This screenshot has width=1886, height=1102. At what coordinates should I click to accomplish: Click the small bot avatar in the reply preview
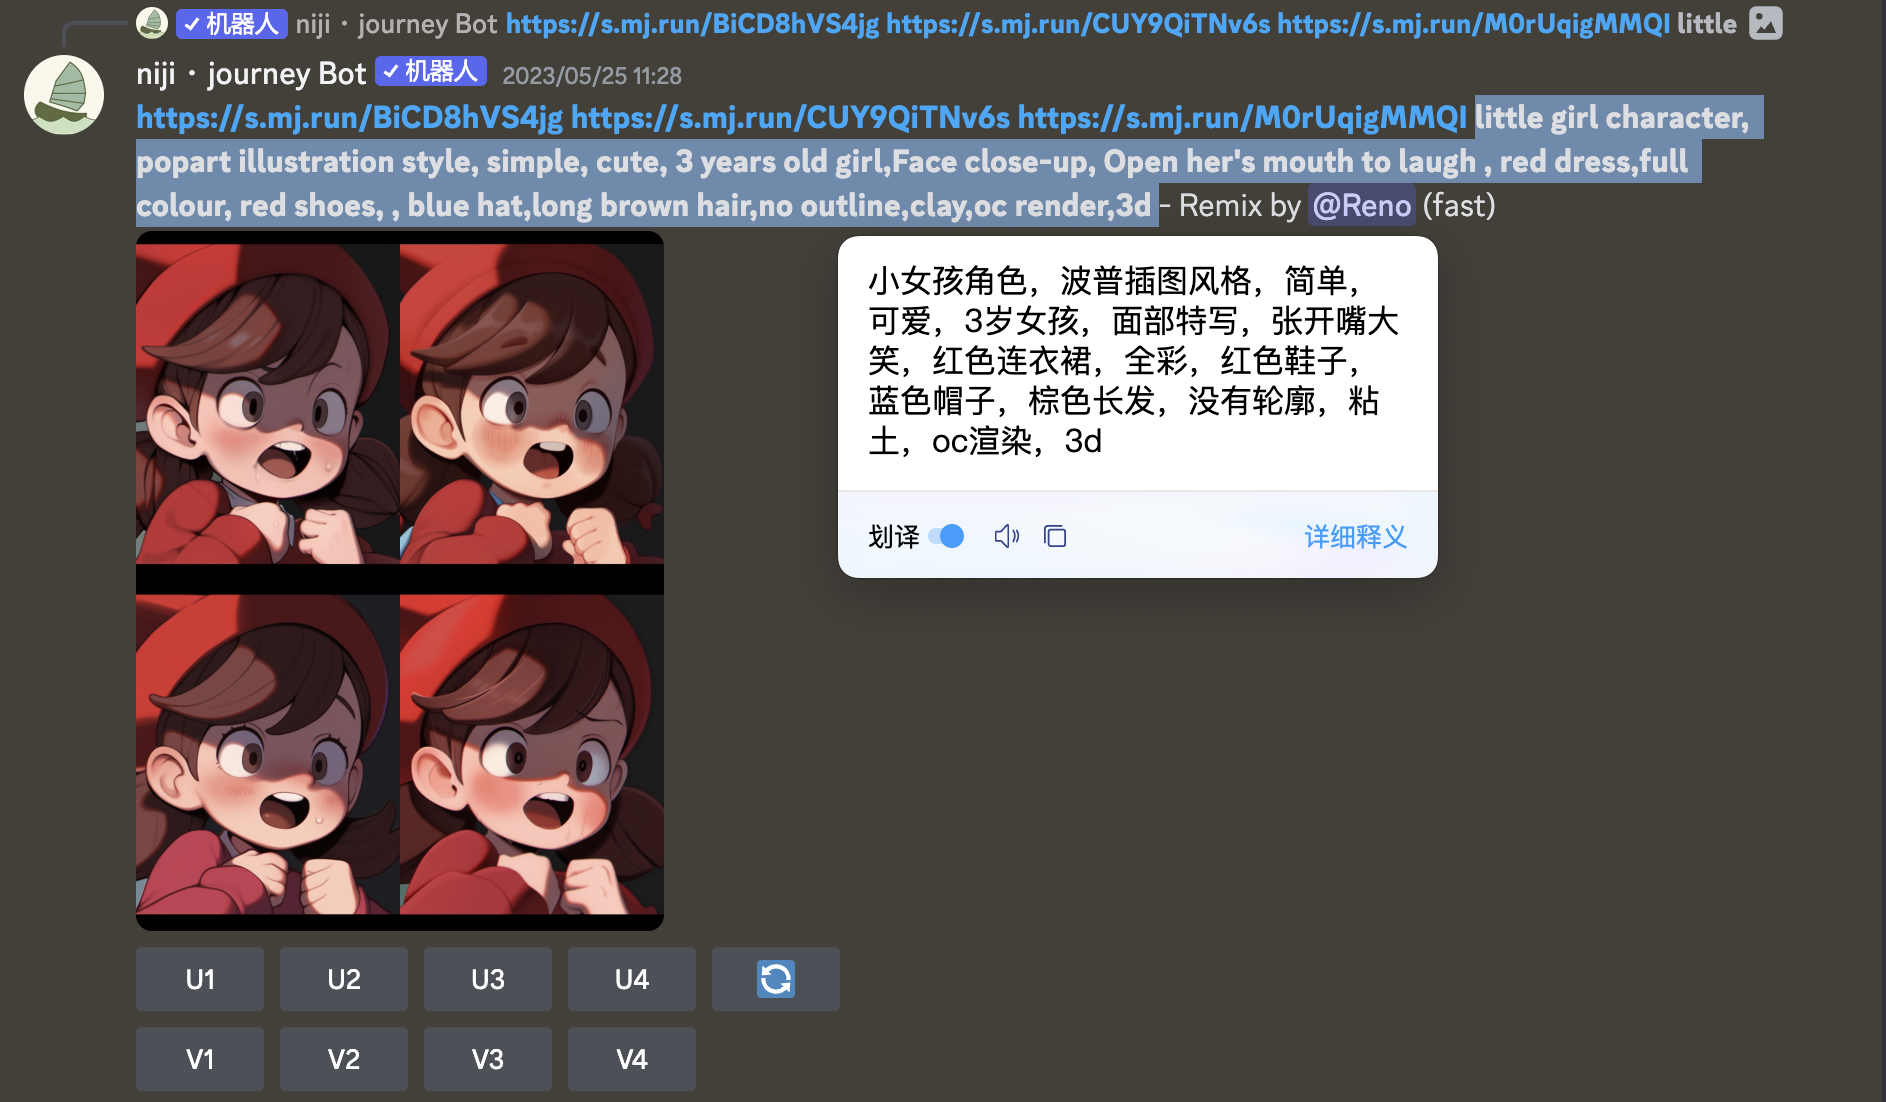[152, 23]
